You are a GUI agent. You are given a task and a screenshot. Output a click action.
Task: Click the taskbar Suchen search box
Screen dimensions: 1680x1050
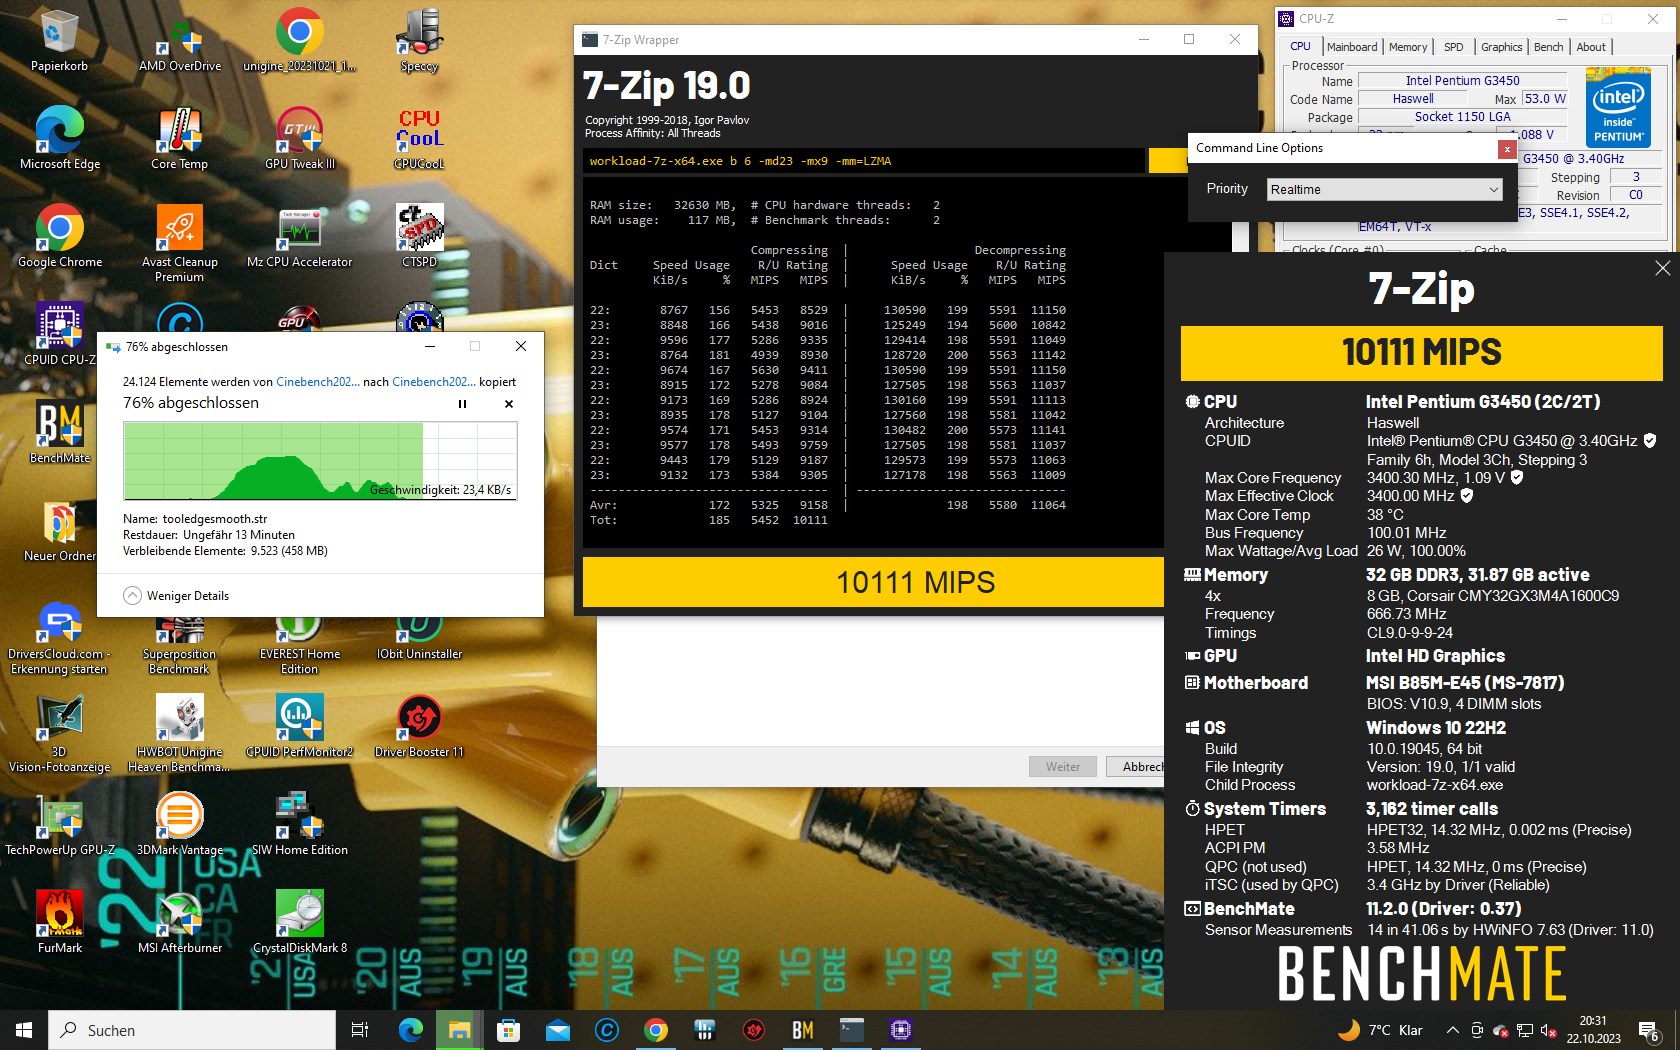point(192,1030)
